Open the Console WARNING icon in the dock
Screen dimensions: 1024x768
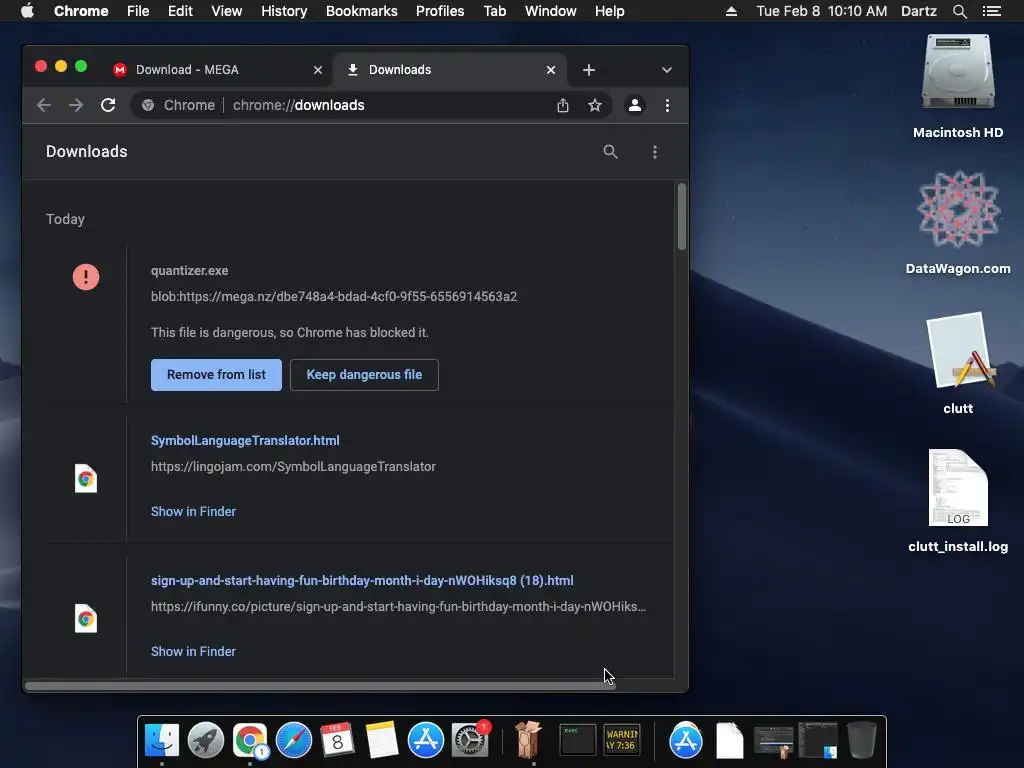[621, 740]
